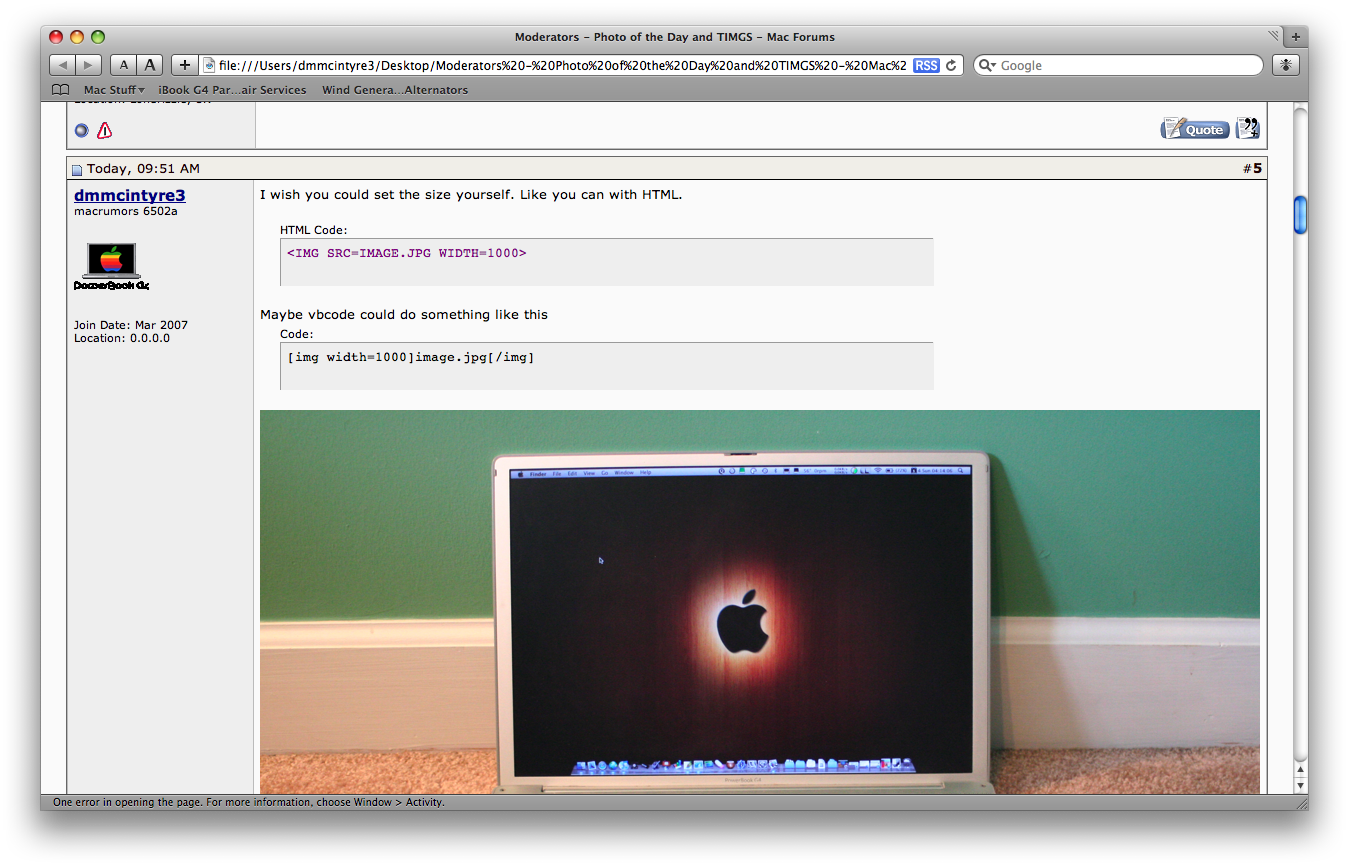Click the RSS badge in address bar
The width and height of the screenshot is (1349, 866).
(926, 65)
